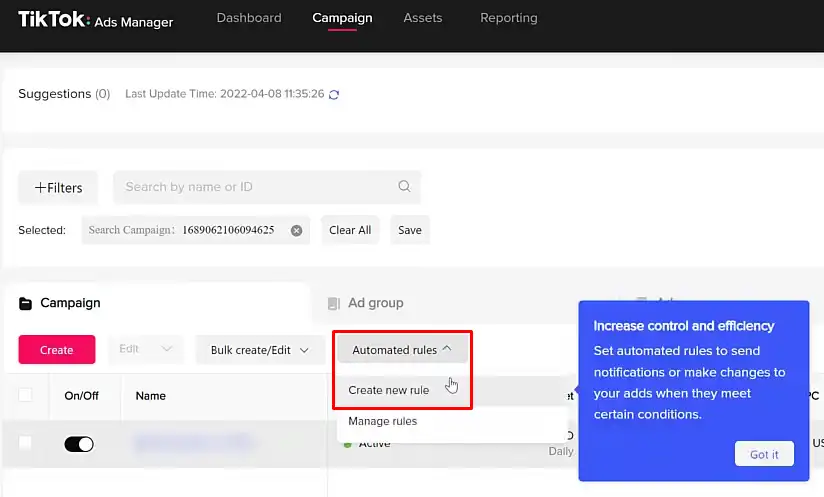Expand the Bulk create/Edit dropdown

260,350
